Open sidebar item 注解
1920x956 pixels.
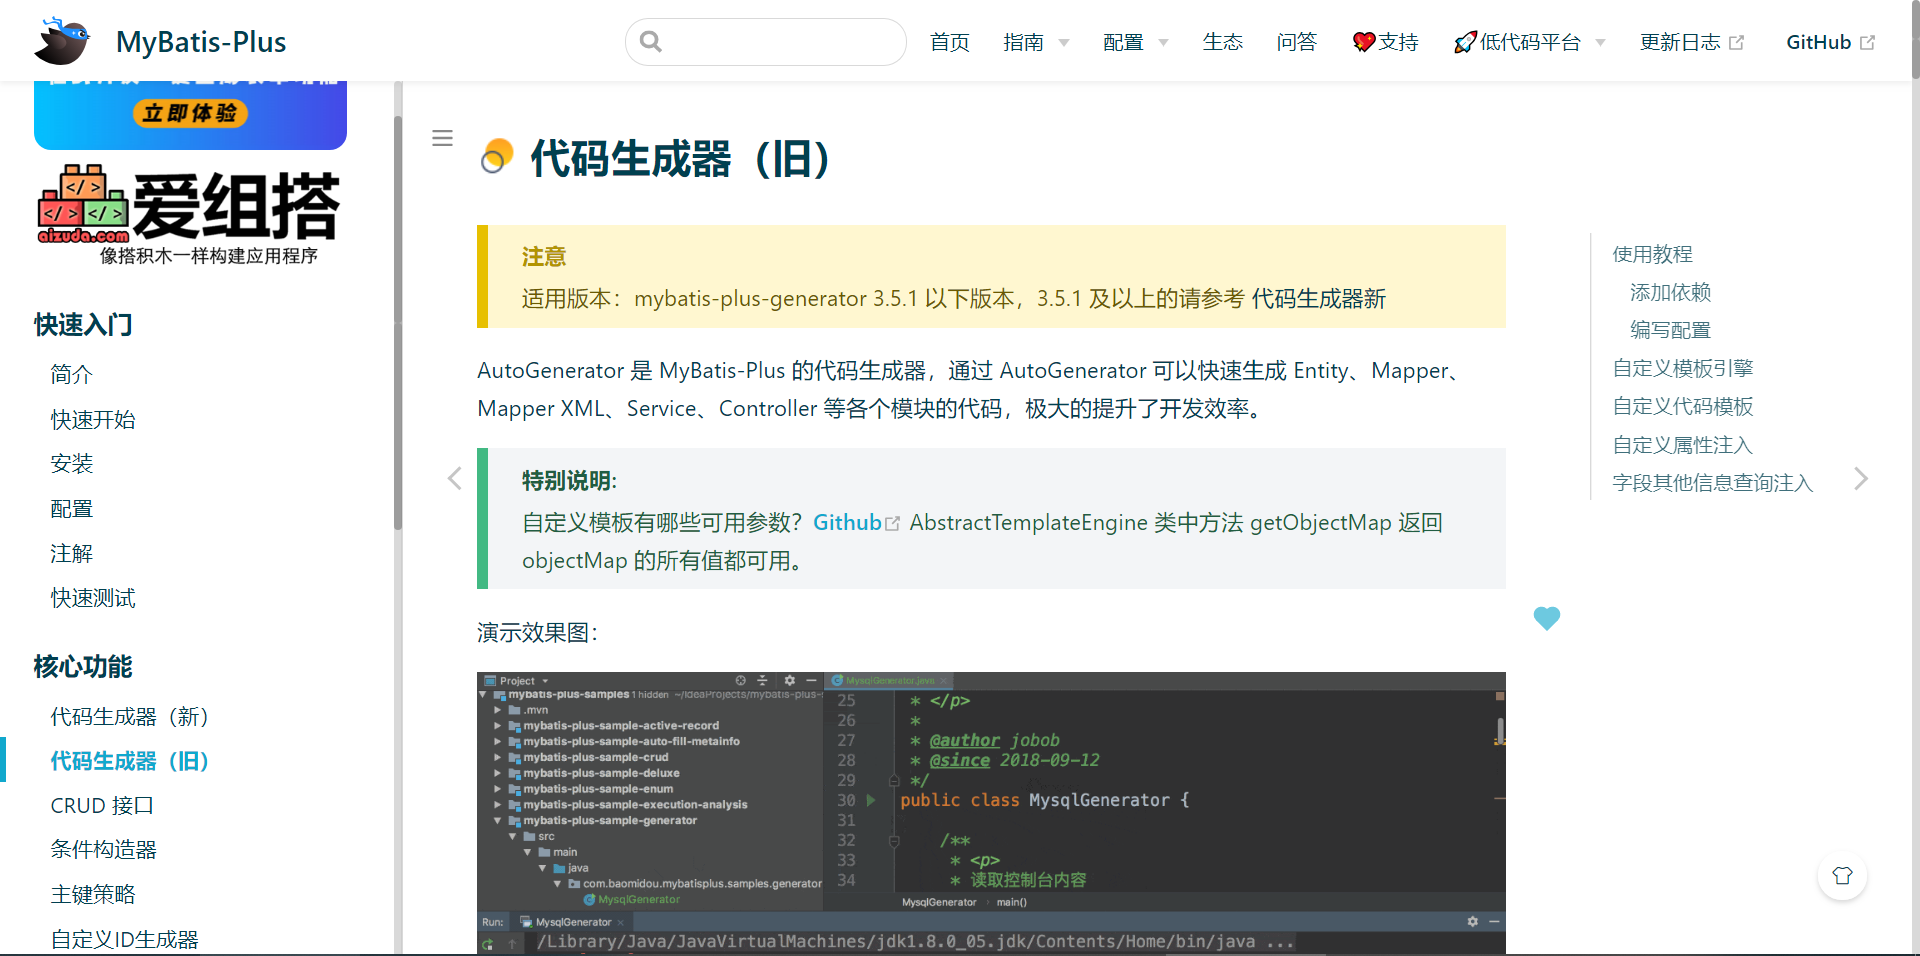[72, 553]
